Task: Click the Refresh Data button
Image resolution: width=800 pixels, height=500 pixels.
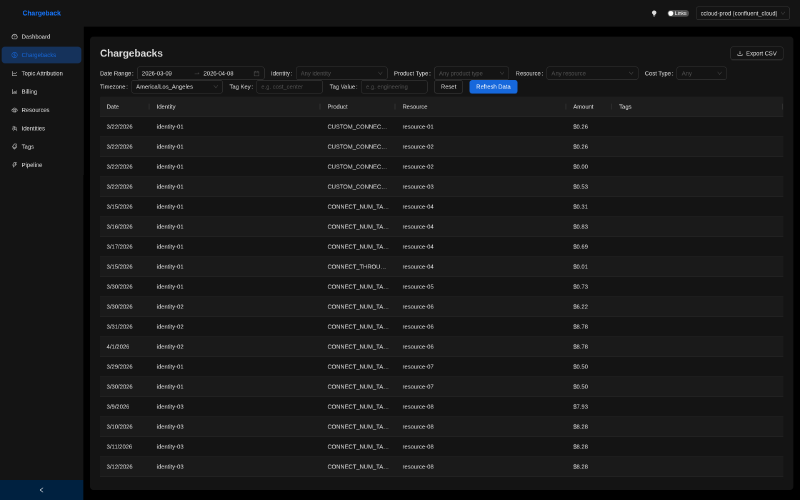Action: point(493,87)
